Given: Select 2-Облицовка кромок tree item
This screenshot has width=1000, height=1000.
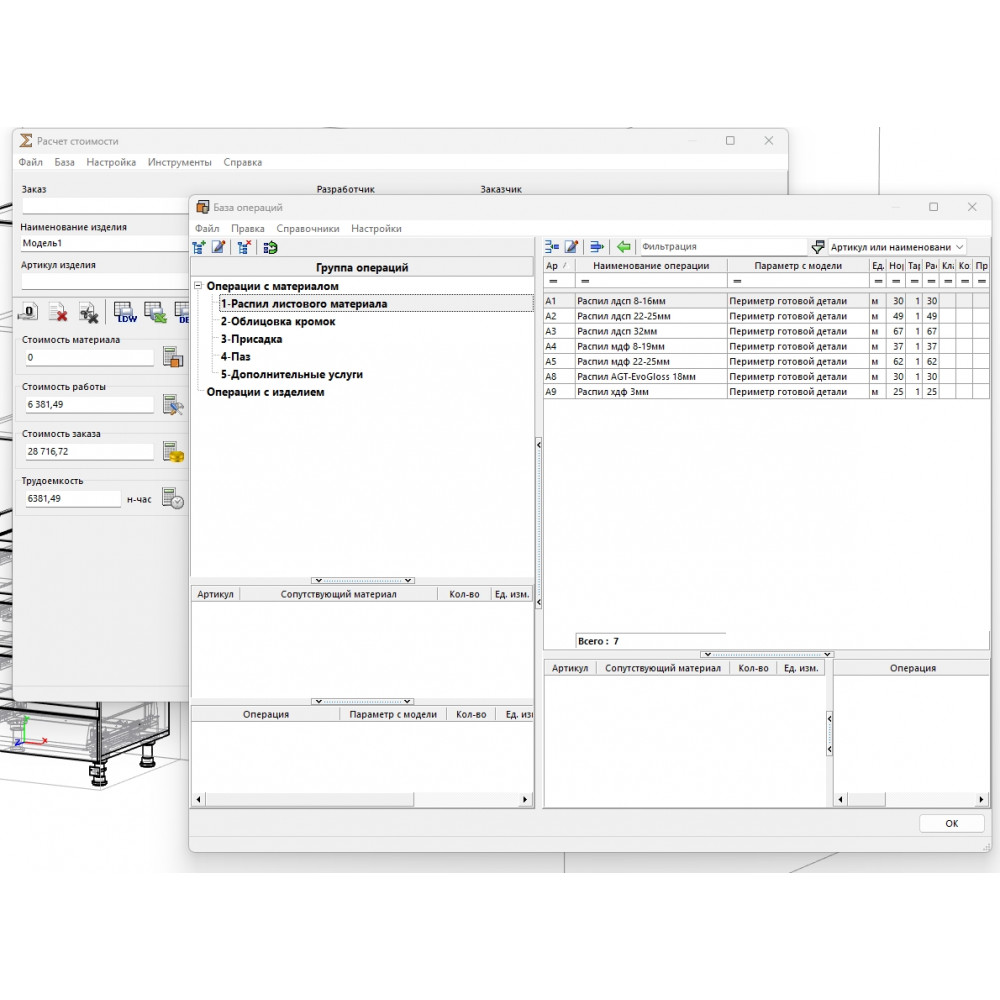Looking at the screenshot, I should [278, 321].
